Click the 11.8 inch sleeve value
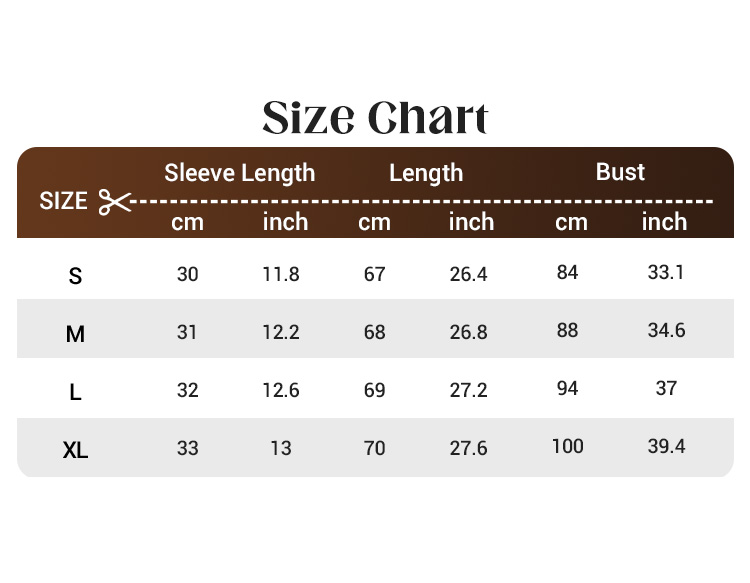The image size is (750, 583). click(281, 274)
